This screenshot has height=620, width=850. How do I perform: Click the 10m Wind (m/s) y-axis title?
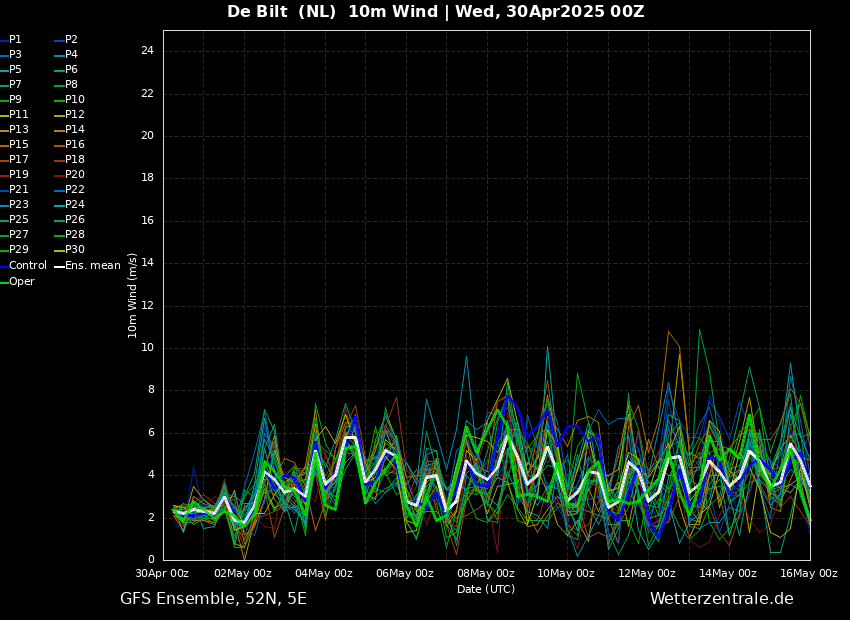(x=133, y=295)
